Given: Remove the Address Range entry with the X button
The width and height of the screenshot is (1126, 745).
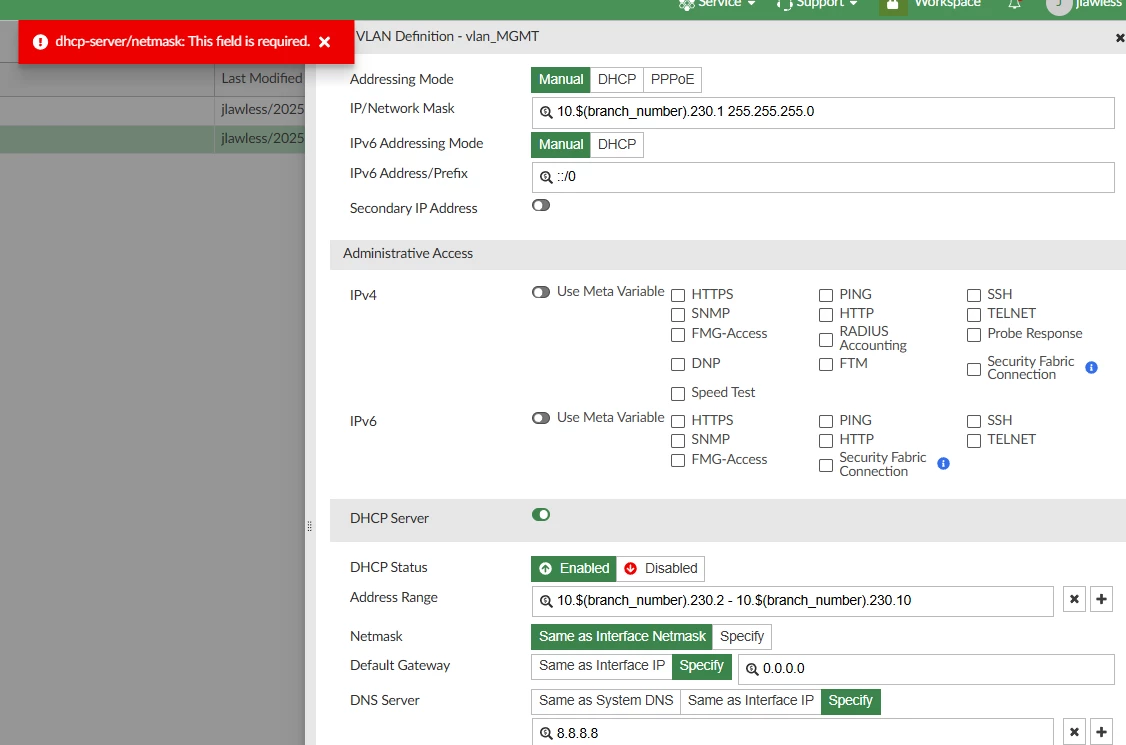Looking at the screenshot, I should click(1074, 599).
